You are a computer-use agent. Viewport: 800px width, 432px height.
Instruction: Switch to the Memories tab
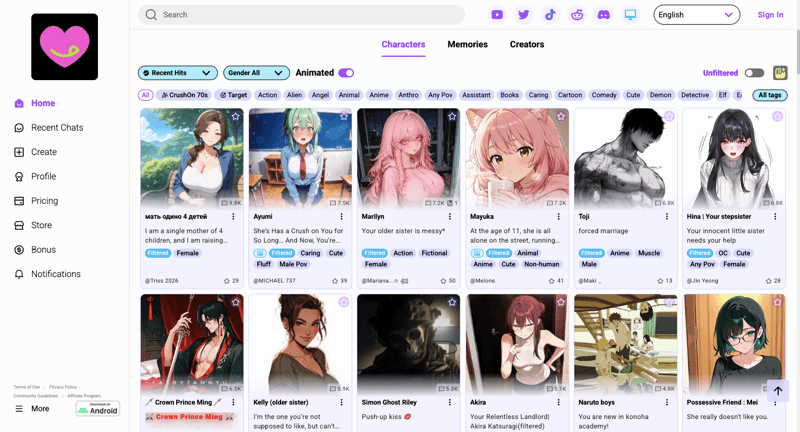tap(467, 44)
